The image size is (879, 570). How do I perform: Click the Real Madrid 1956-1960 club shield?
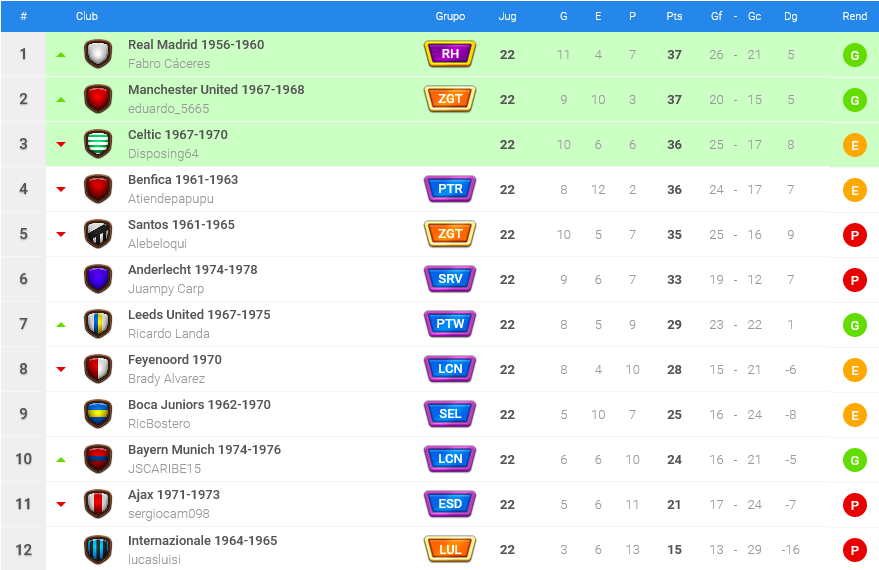(x=98, y=54)
